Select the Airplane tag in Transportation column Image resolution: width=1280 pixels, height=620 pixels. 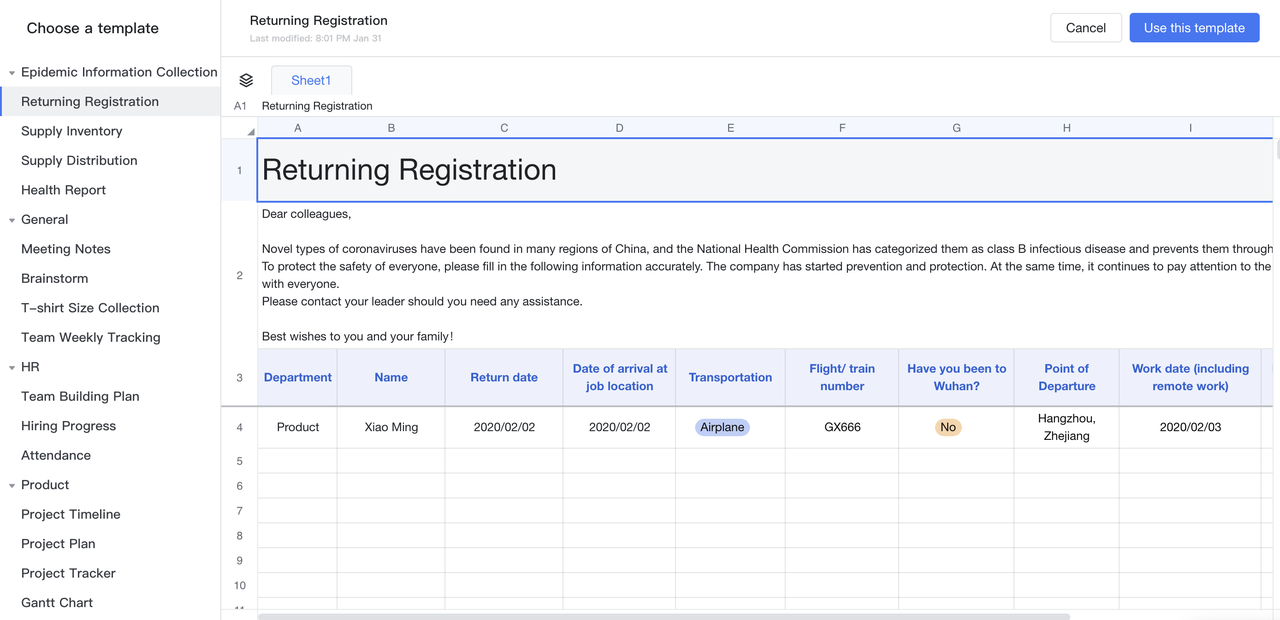[722, 427]
